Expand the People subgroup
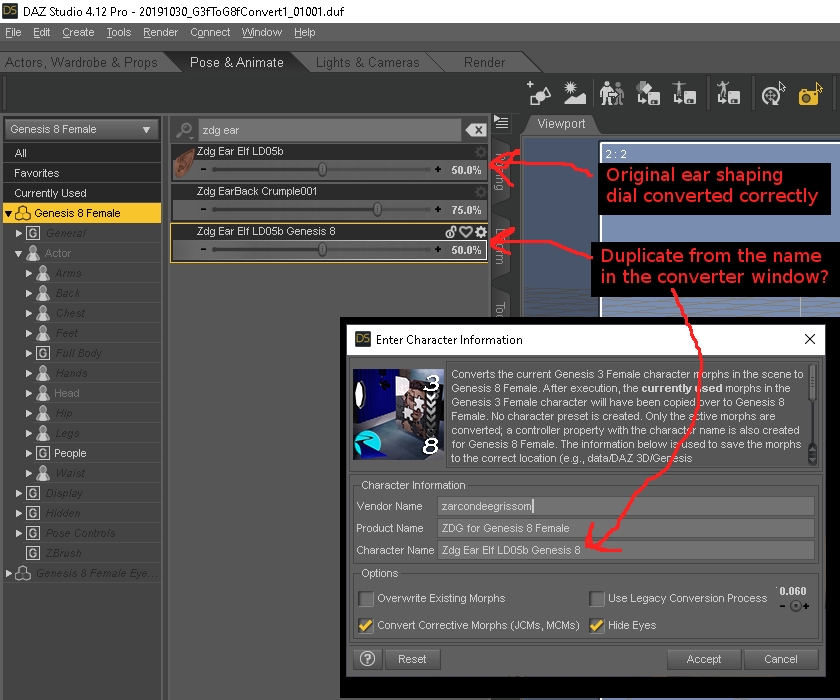The image size is (840, 700). coord(29,453)
